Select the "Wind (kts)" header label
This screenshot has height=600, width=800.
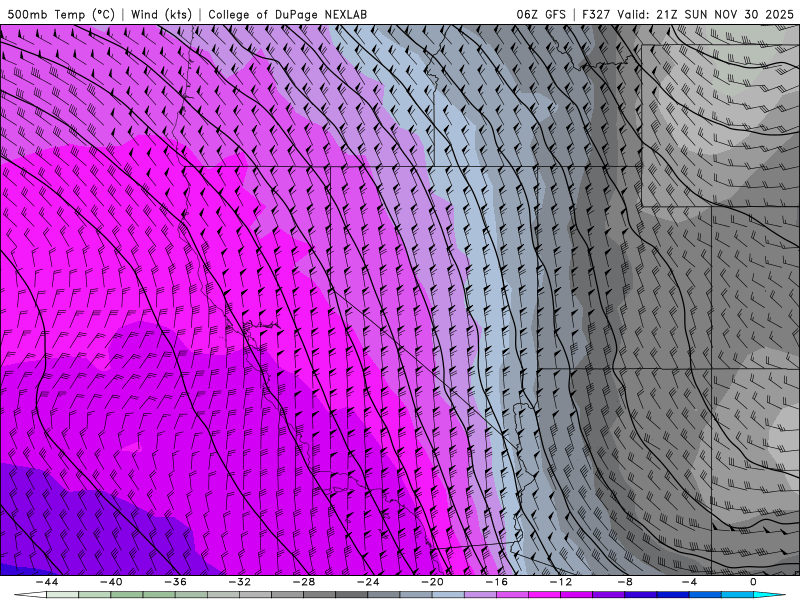tap(161, 15)
